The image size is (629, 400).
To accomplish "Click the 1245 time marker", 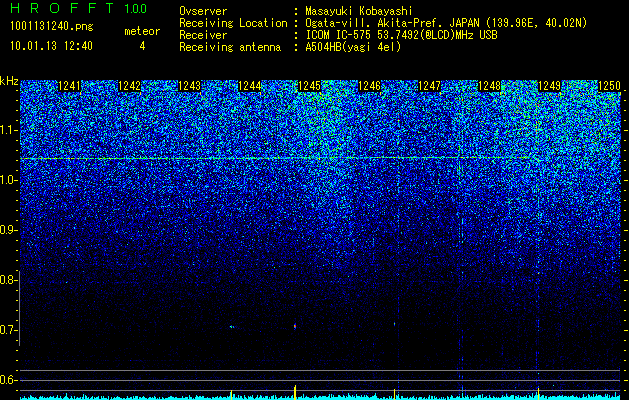I will click(x=309, y=86).
